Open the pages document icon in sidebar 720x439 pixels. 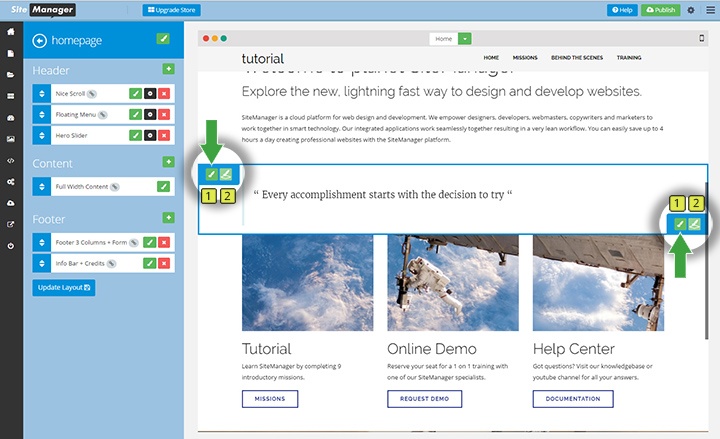coord(11,53)
